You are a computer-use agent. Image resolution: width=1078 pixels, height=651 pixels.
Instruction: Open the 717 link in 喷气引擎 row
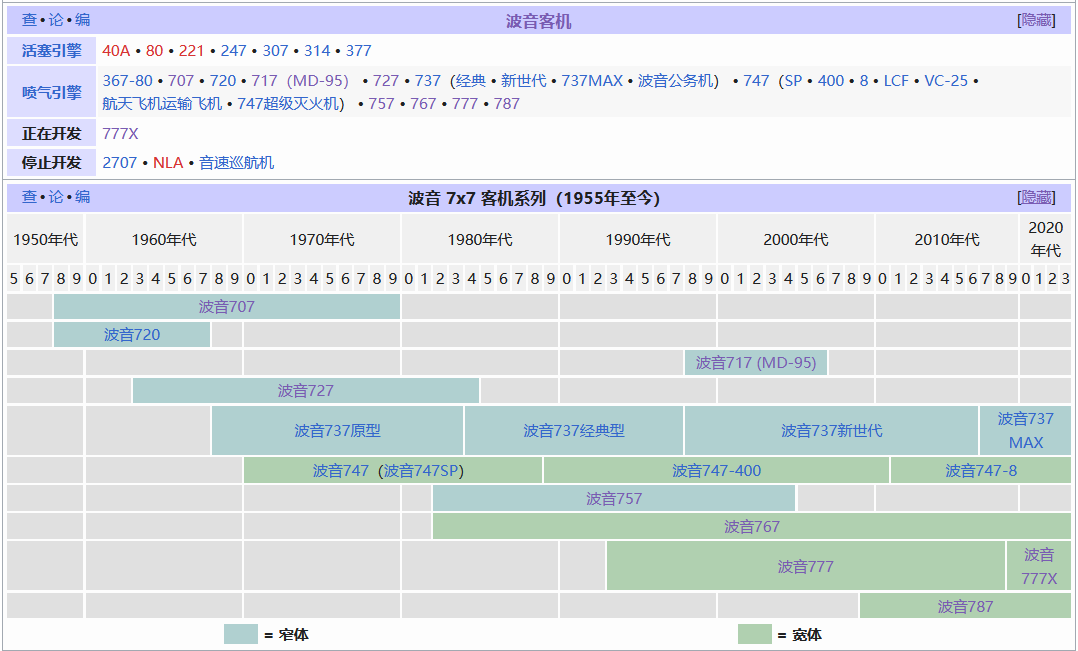(264, 81)
